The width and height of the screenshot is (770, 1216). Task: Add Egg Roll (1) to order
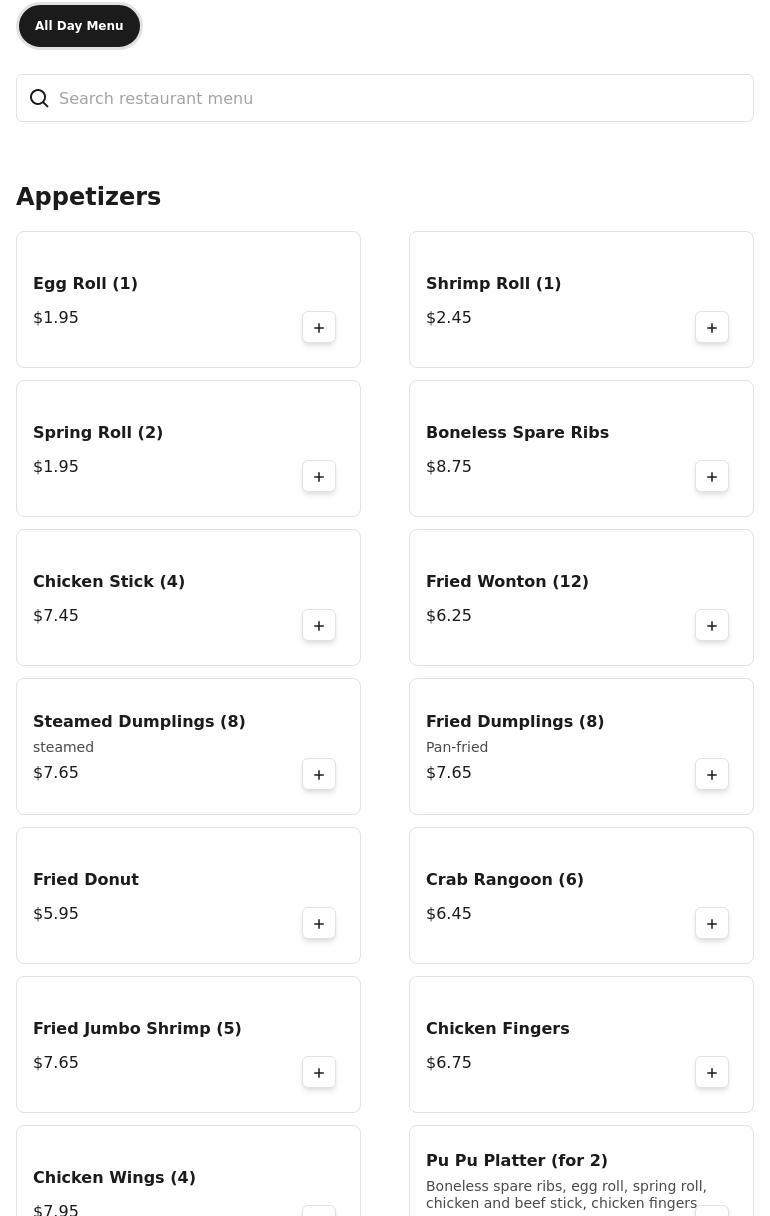[319, 328]
